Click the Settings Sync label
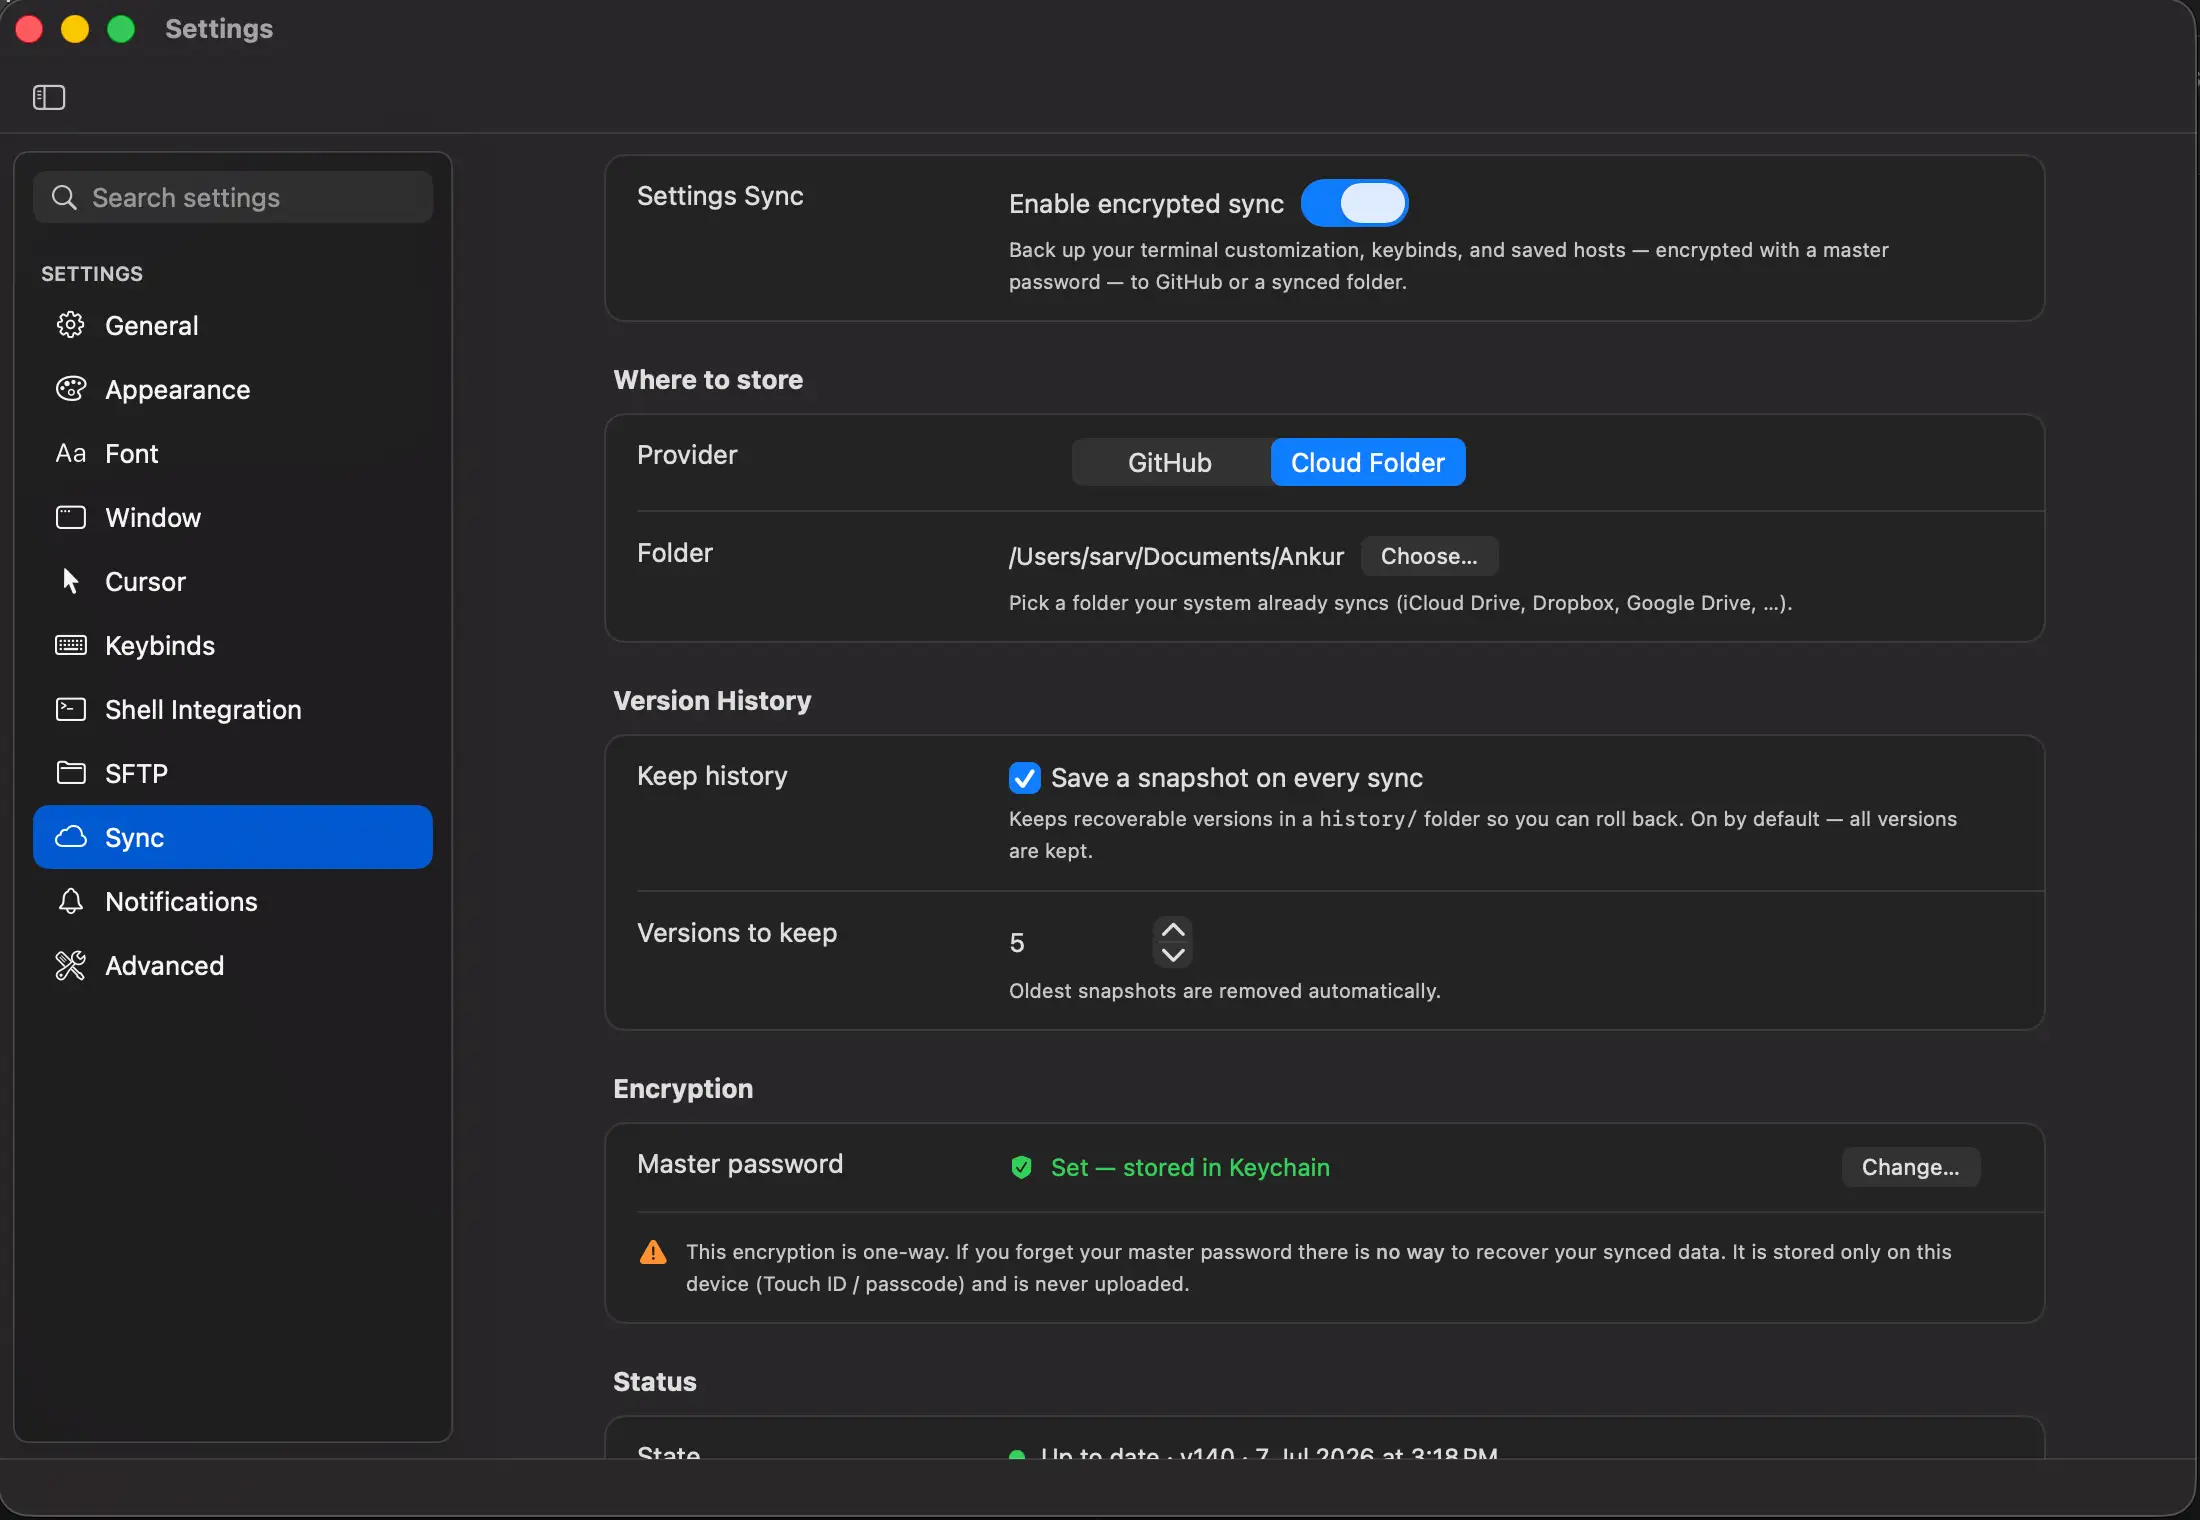This screenshot has width=2200, height=1520. 720,195
